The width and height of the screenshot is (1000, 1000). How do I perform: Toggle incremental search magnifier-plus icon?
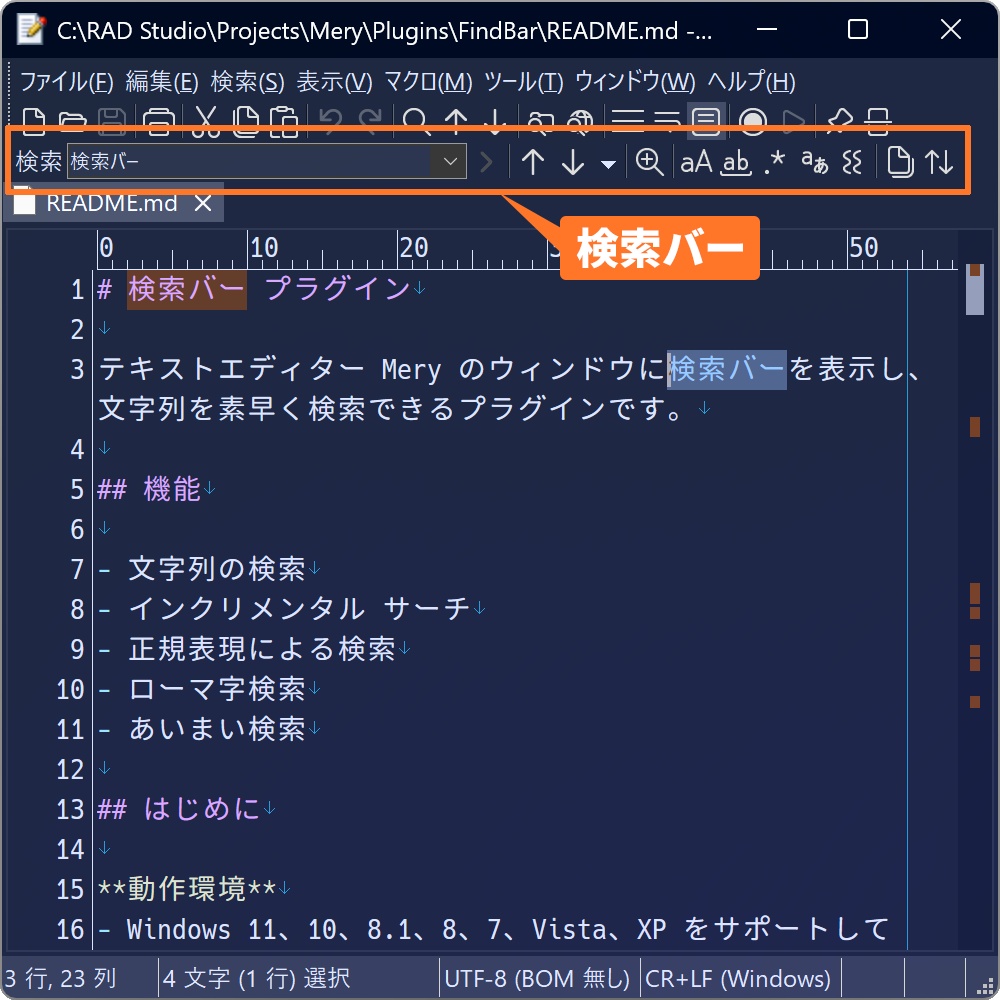(x=649, y=162)
